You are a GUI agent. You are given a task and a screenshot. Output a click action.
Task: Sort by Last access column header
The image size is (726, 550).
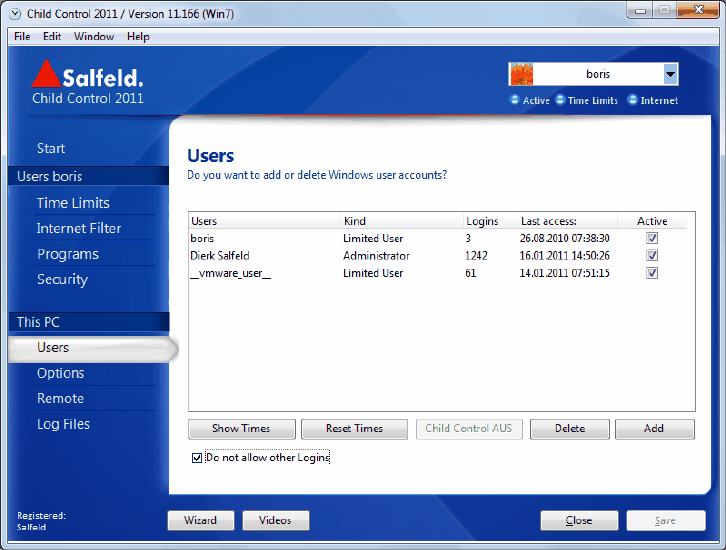[x=567, y=221]
